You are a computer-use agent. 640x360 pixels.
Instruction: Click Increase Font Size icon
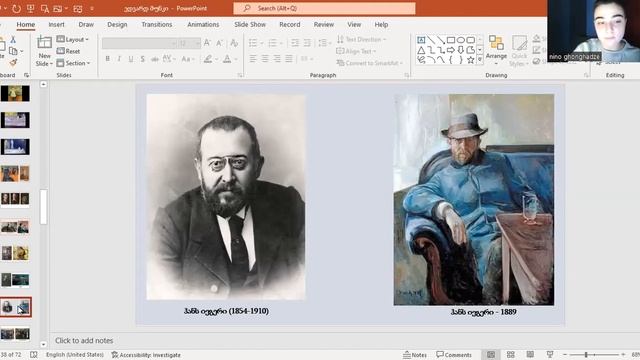pos(207,43)
